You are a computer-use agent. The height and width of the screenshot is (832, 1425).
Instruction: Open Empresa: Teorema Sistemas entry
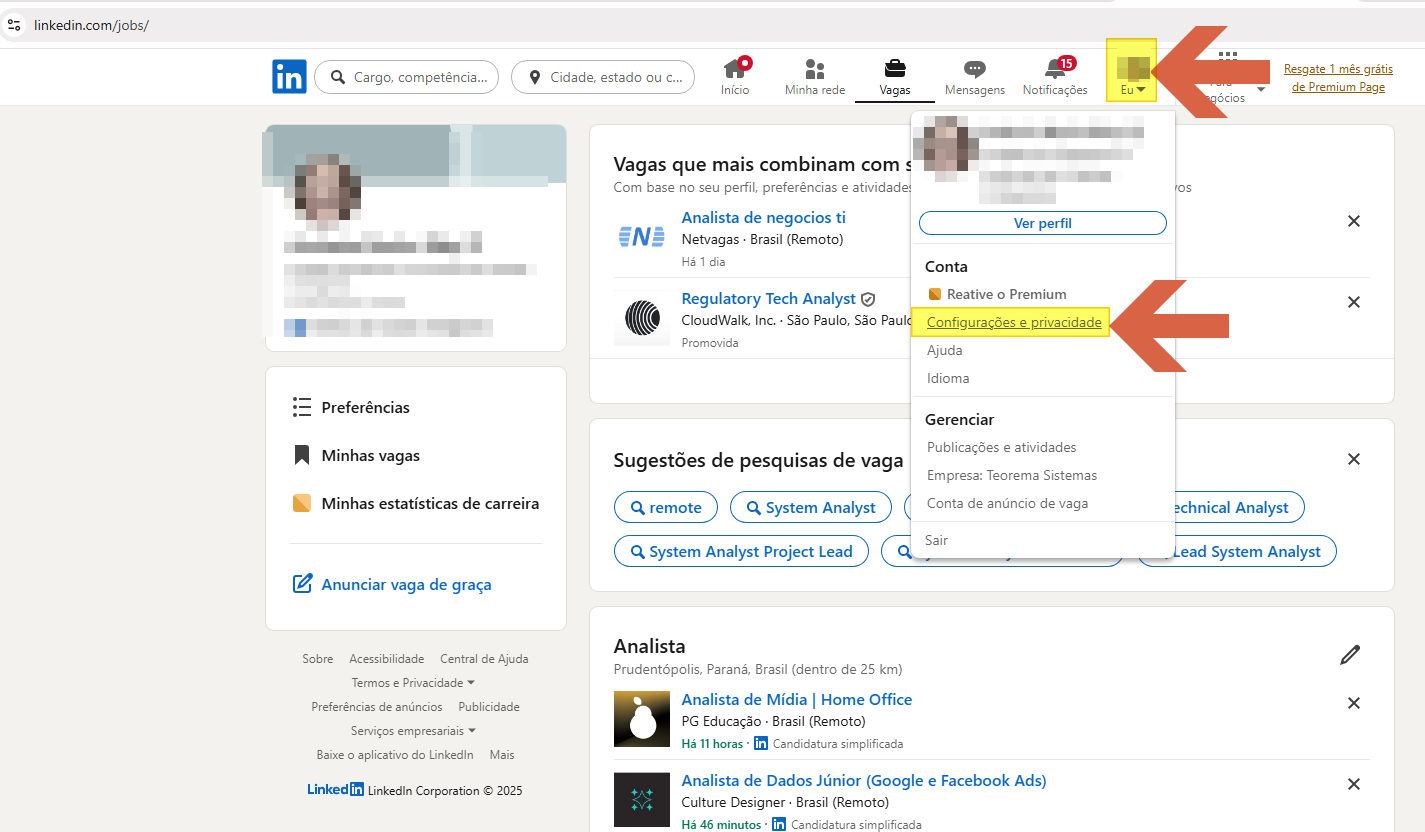click(x=1012, y=475)
